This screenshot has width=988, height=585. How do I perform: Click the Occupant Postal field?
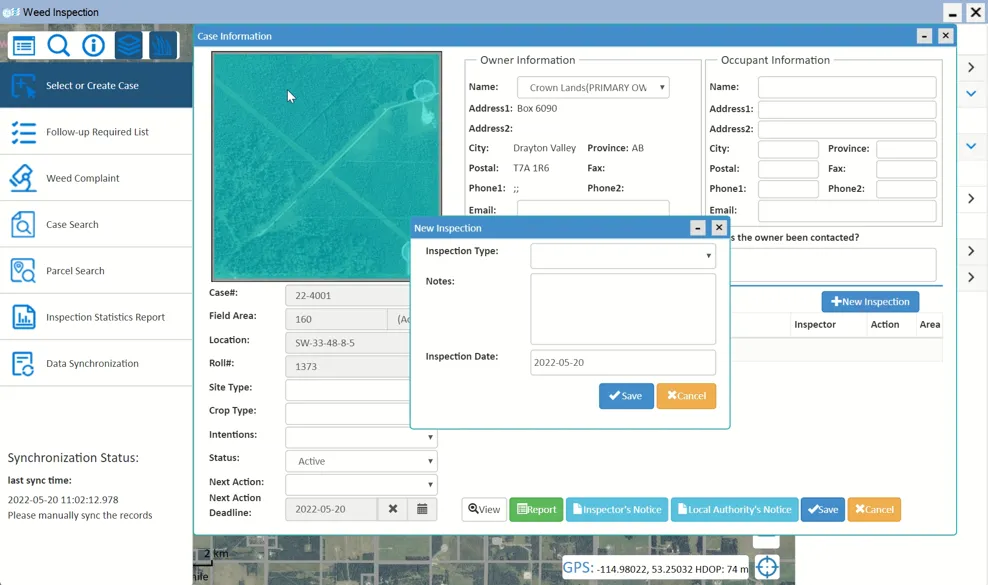pos(788,169)
